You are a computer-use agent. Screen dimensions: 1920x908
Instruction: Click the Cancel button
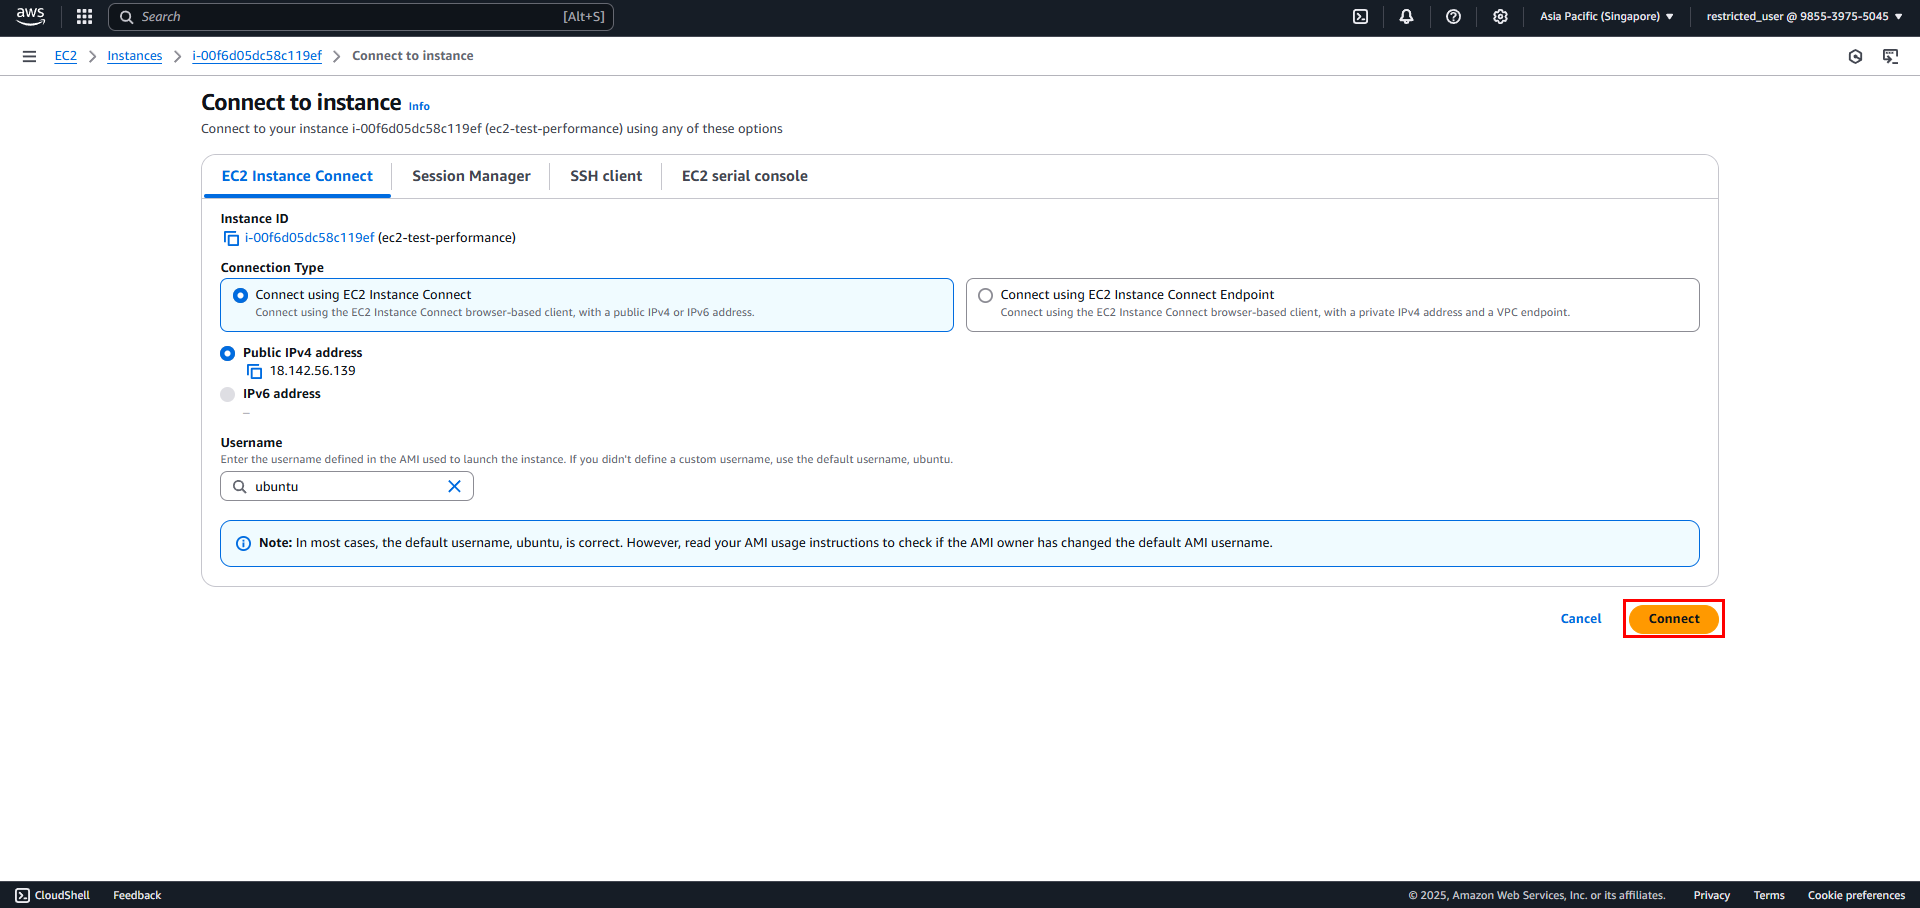pyautogui.click(x=1580, y=619)
